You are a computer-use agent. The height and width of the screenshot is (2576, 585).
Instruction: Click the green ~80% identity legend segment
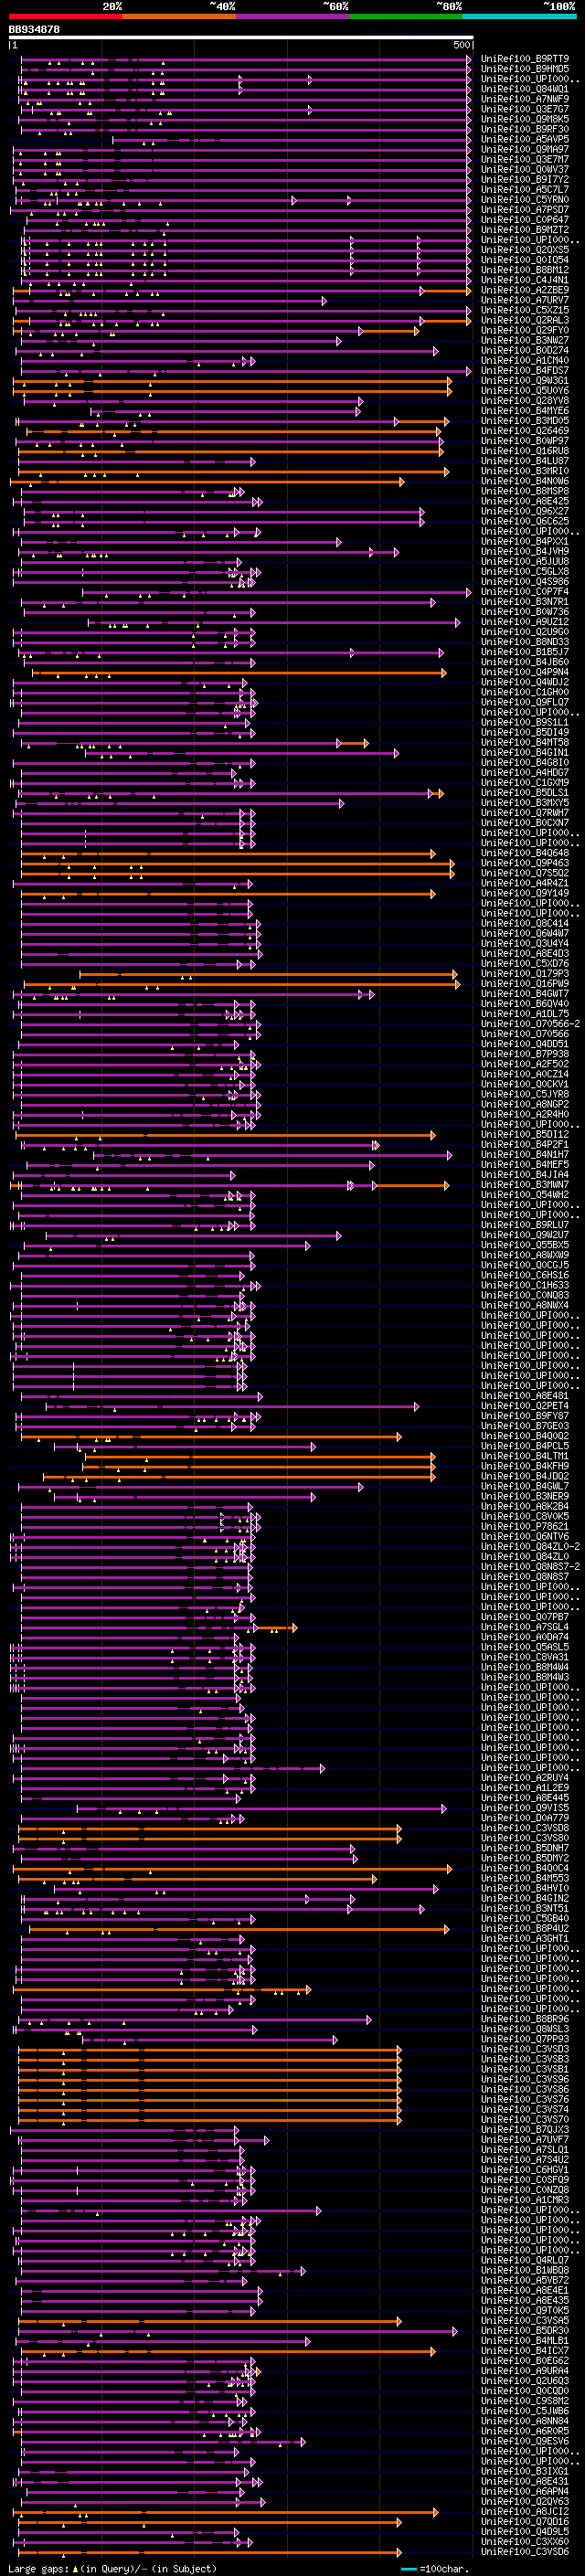click(x=406, y=16)
